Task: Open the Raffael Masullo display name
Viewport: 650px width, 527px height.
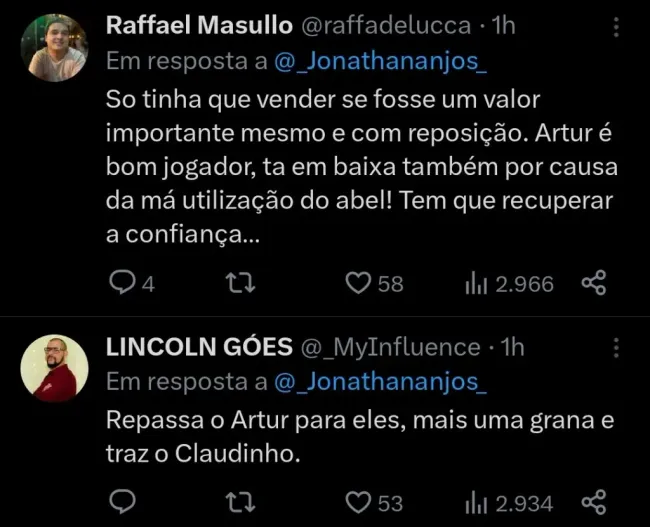Action: coord(192,25)
